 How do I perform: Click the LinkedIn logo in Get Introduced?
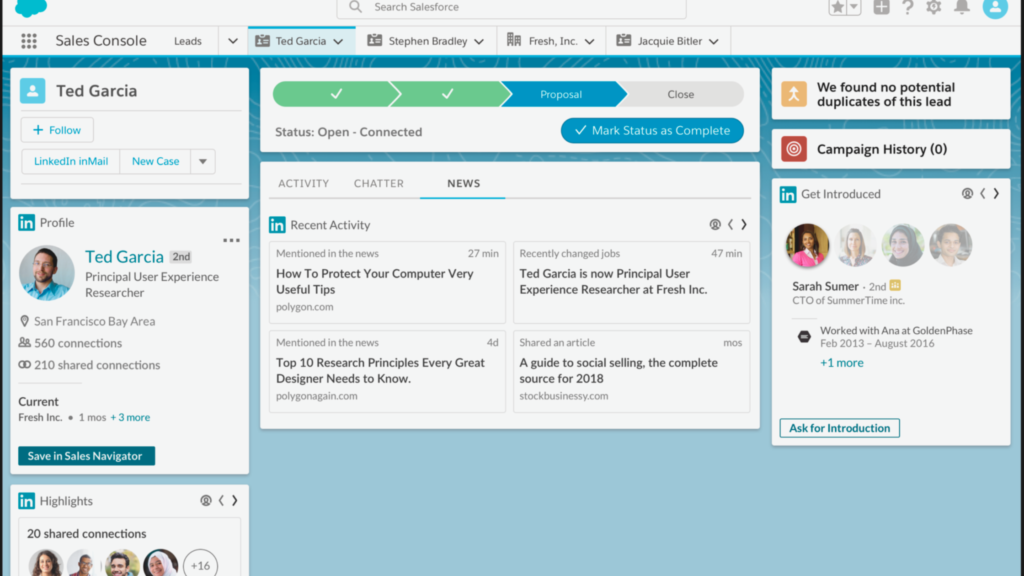click(788, 194)
